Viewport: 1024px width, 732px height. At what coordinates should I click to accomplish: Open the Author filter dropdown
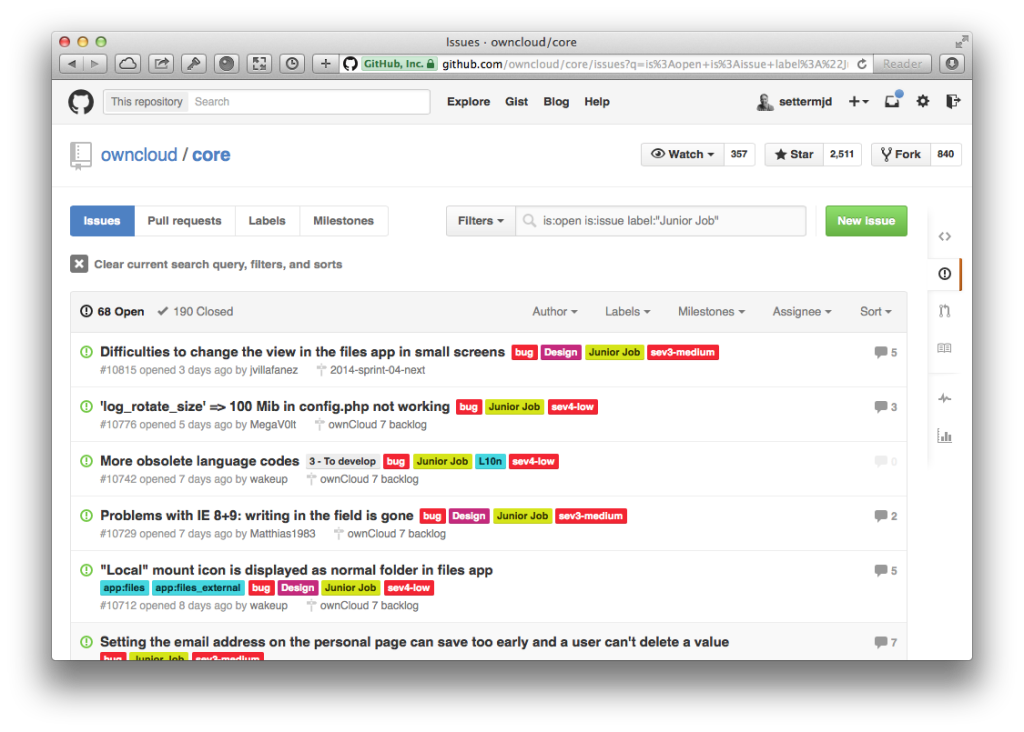(554, 311)
